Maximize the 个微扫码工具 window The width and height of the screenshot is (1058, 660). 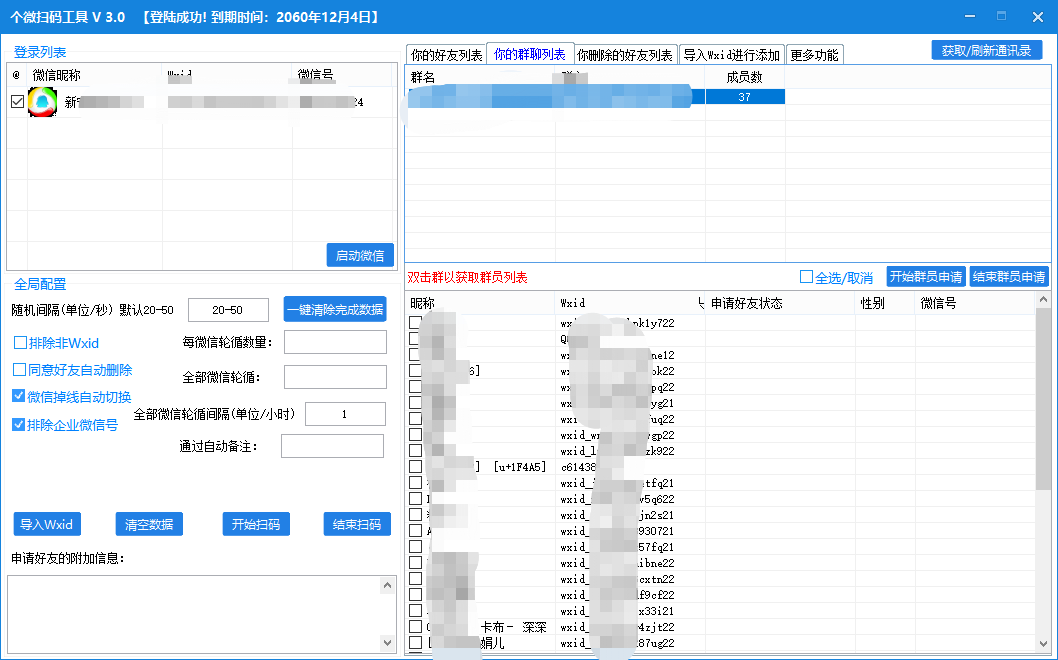click(x=1001, y=16)
